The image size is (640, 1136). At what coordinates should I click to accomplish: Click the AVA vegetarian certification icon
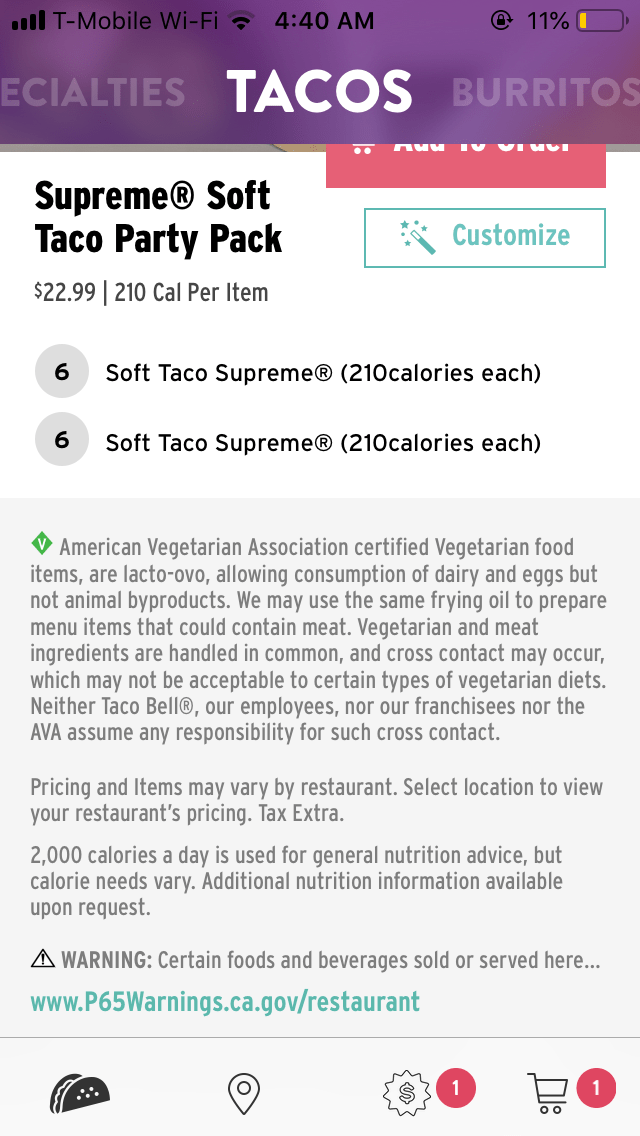[x=41, y=545]
